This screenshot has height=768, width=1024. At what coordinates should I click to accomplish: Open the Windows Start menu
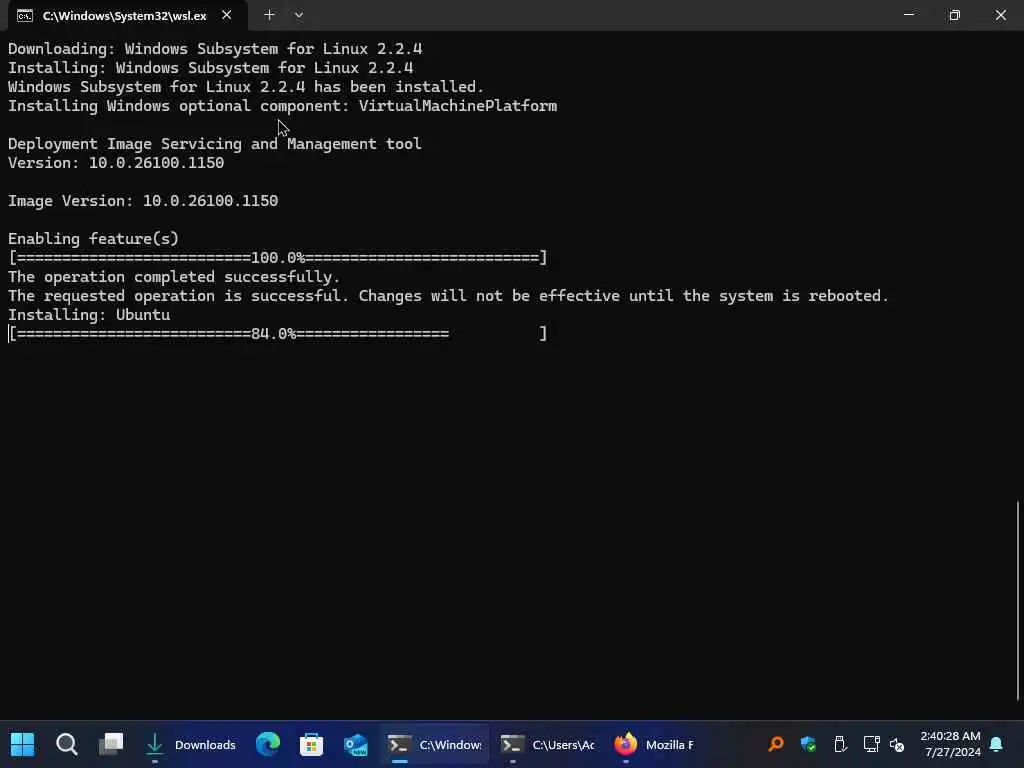[x=22, y=744]
